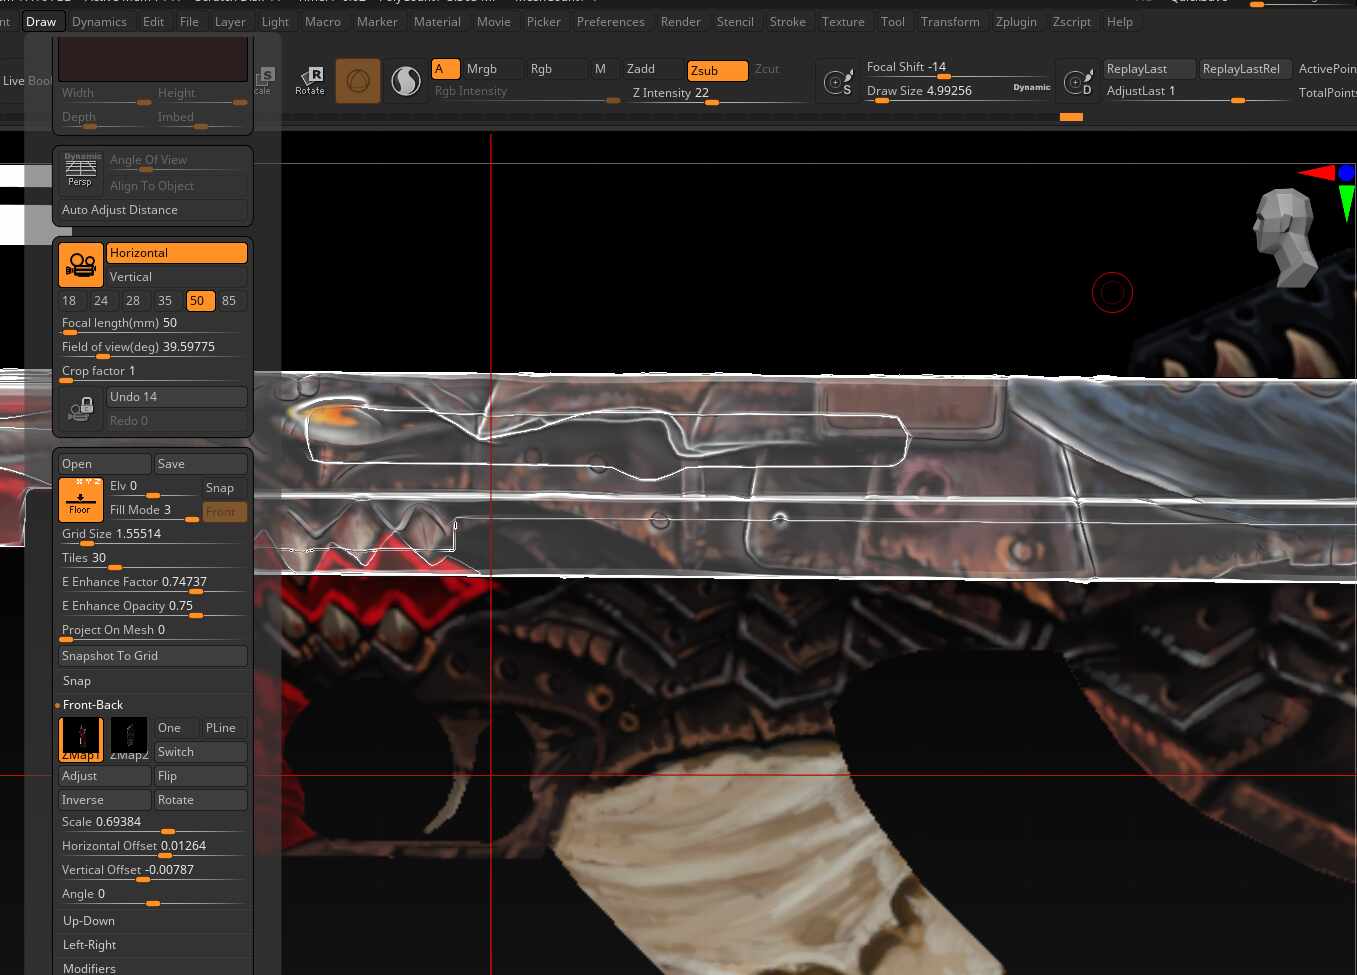Click the active brush icon in the toolbar
This screenshot has width=1357, height=975.
point(357,80)
